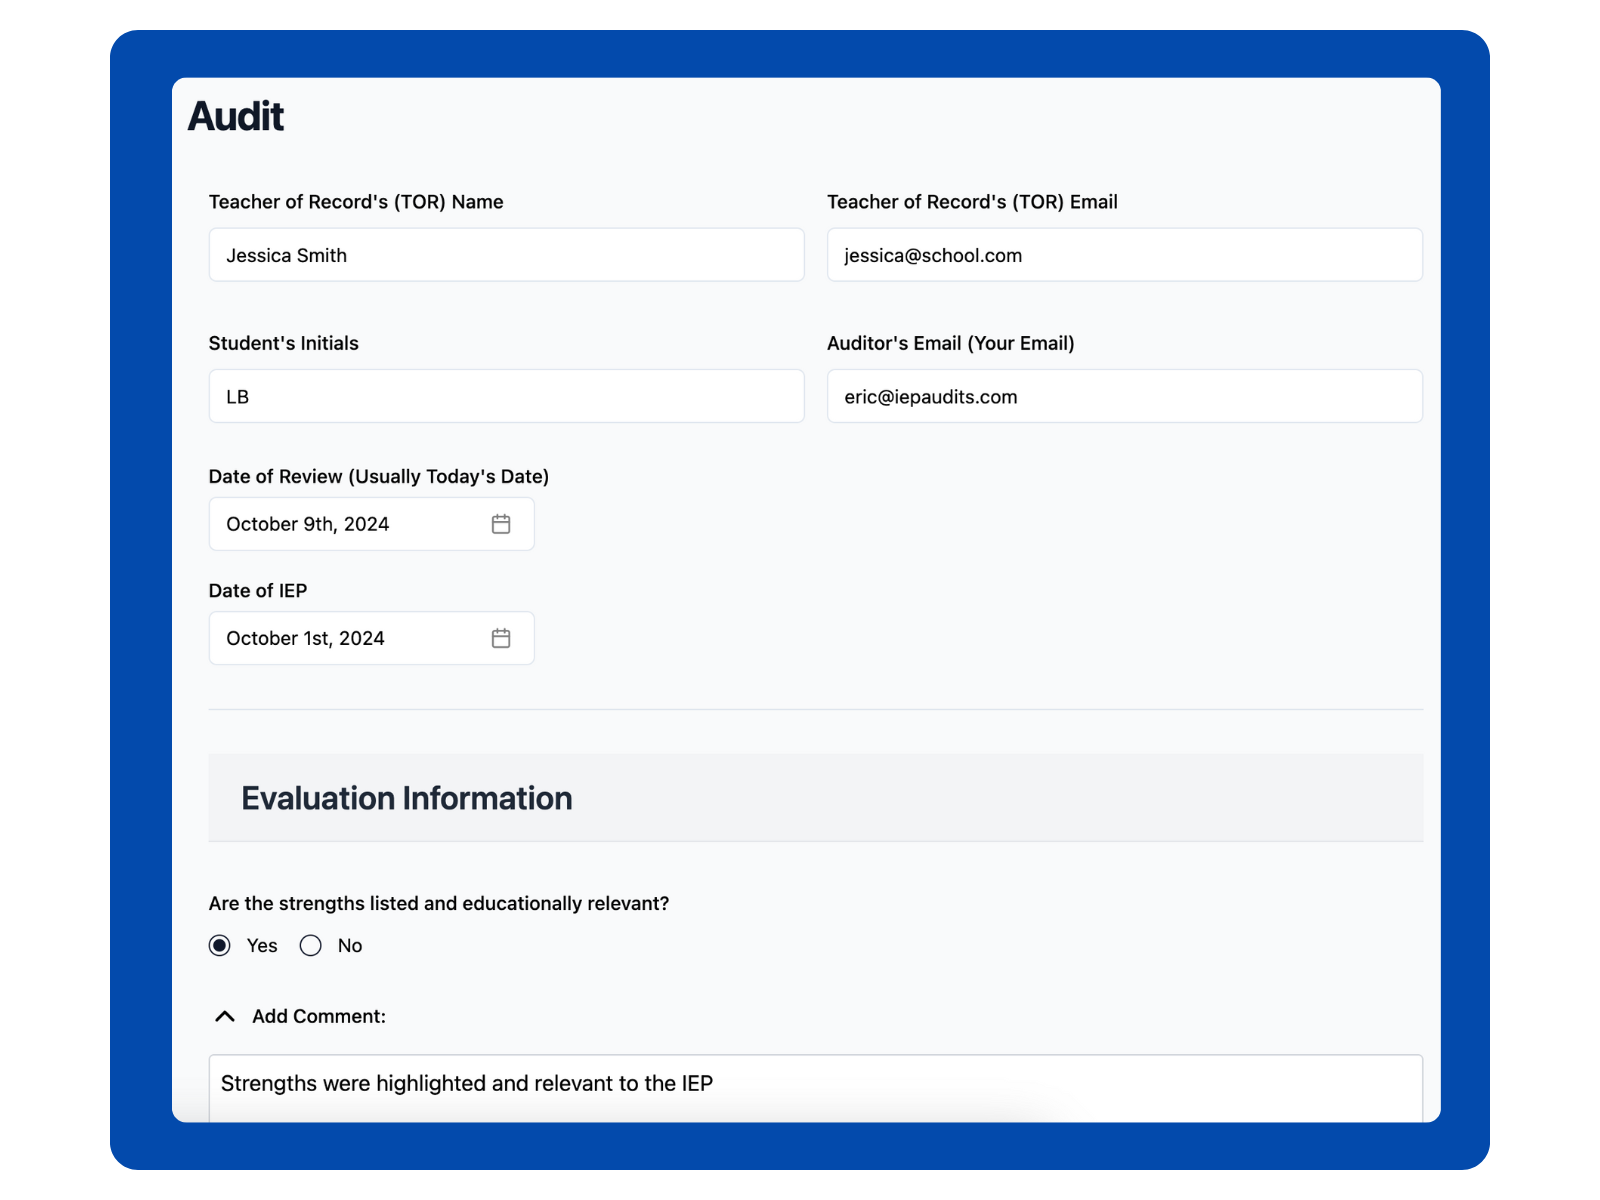Edit Teacher of Record's Name field
This screenshot has height=1200, width=1600.
pyautogui.click(x=507, y=255)
